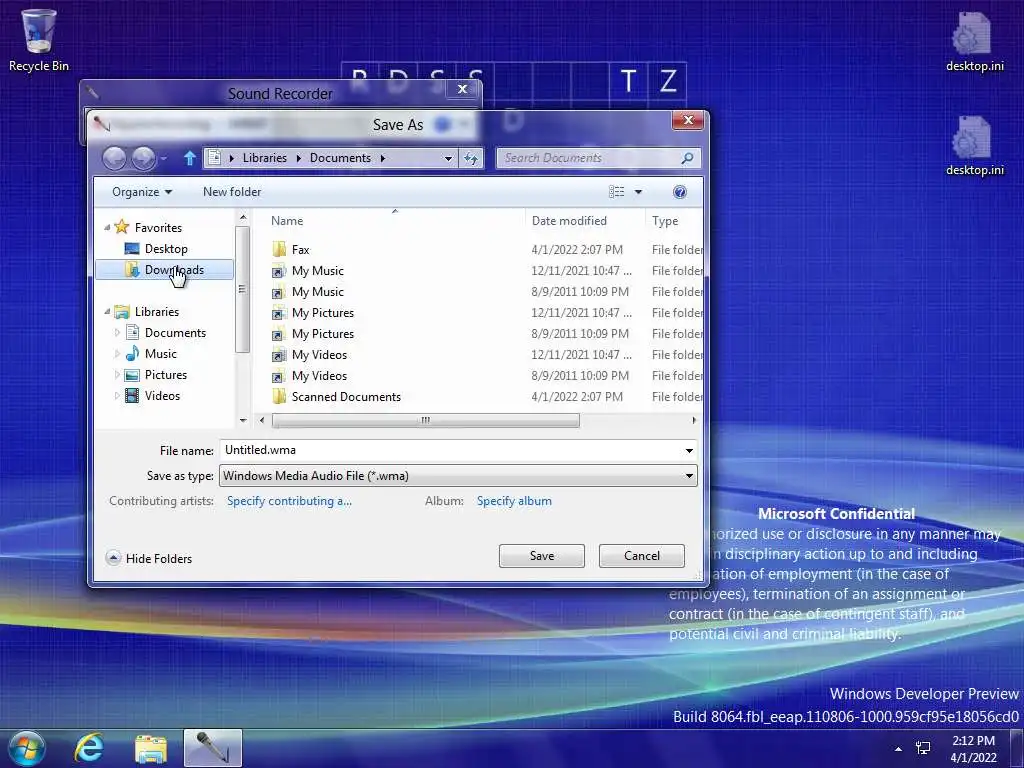
Task: Click Hide Folders button
Action: click(149, 558)
